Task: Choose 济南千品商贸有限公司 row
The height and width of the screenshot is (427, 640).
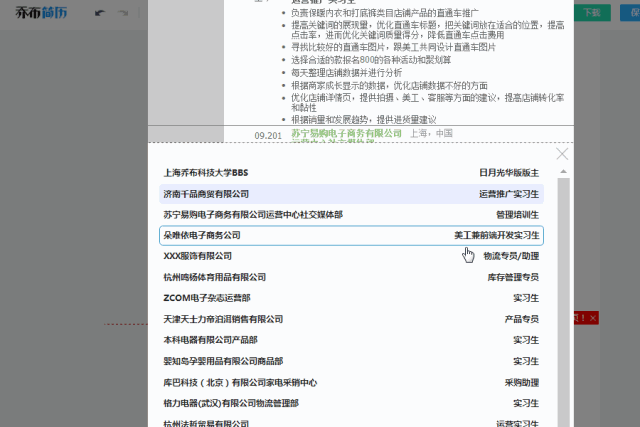Action: point(351,194)
